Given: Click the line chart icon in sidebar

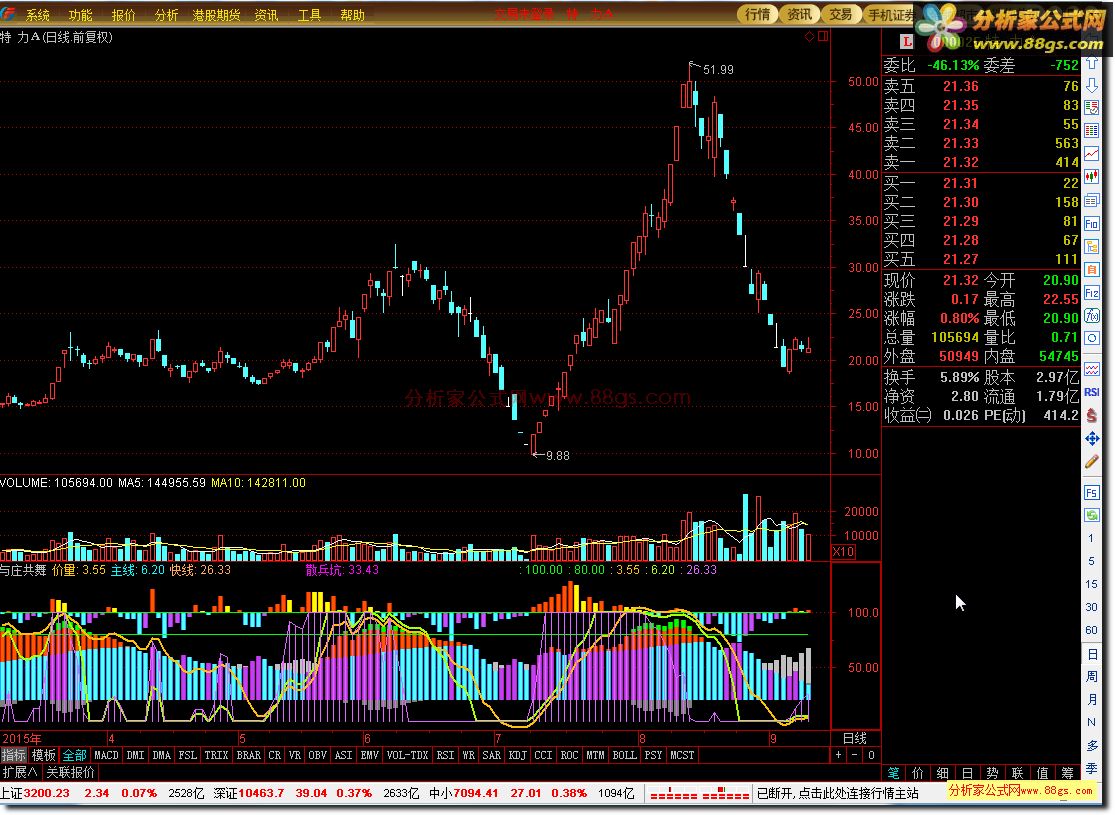Looking at the screenshot, I should point(1092,154).
